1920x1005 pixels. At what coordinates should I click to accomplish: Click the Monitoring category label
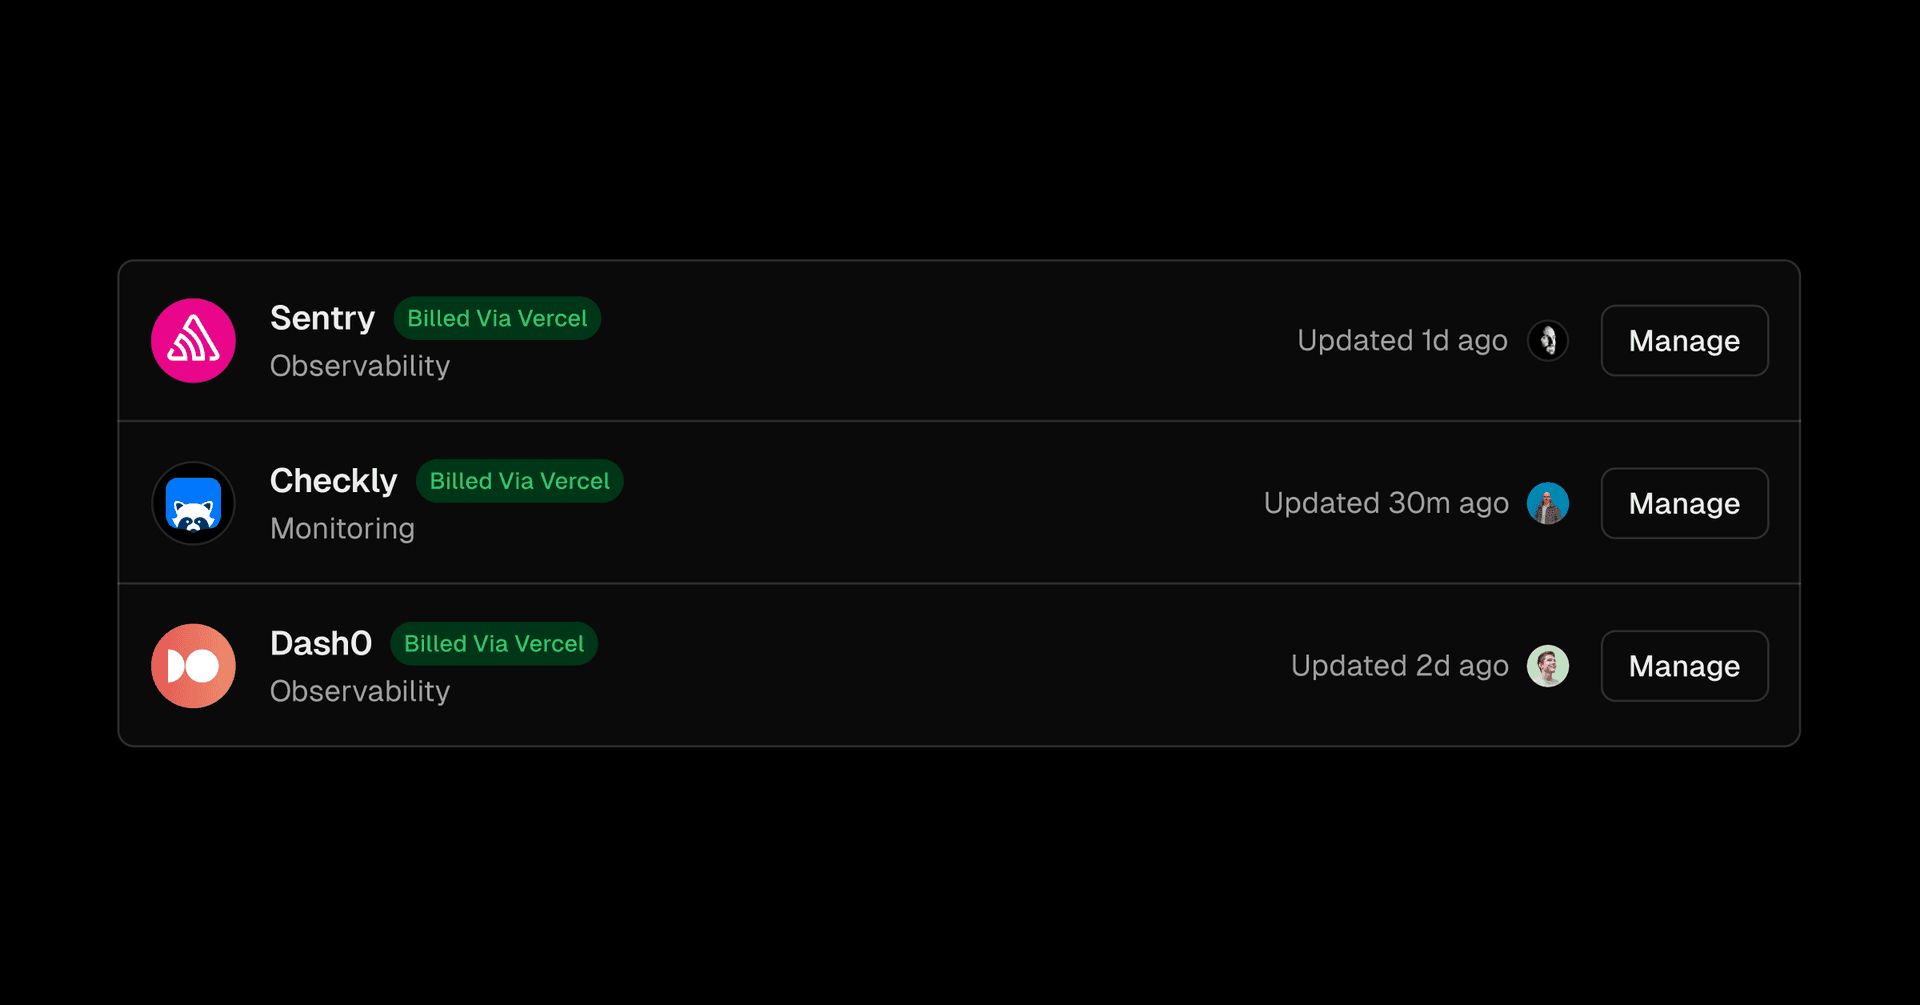coord(342,528)
